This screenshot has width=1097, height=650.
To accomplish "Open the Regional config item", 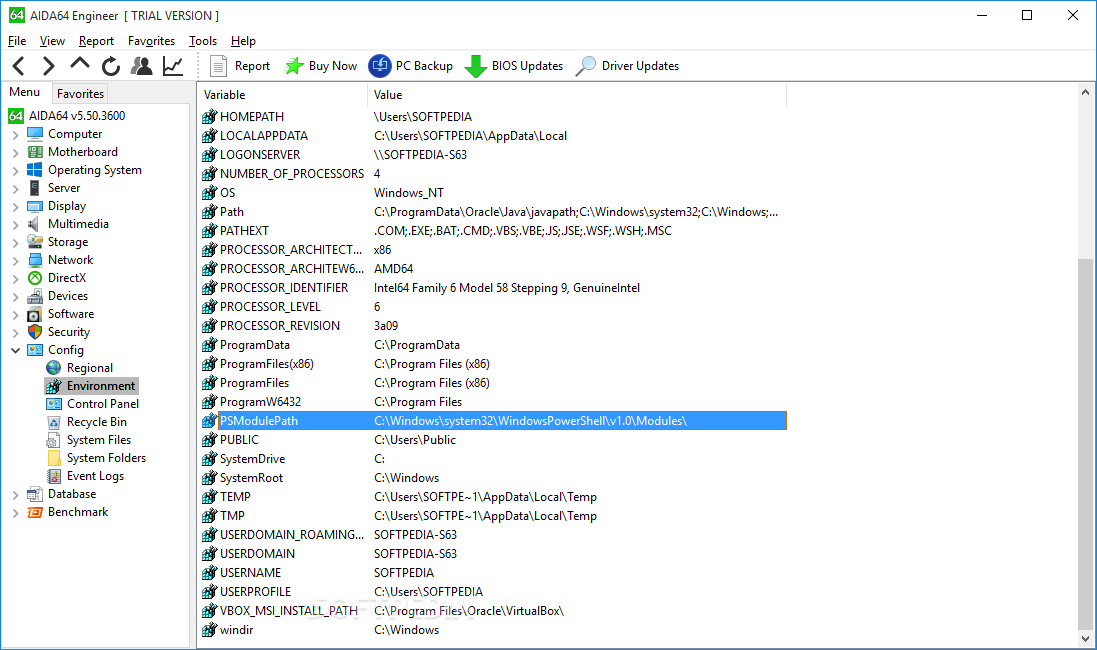I will 90,368.
